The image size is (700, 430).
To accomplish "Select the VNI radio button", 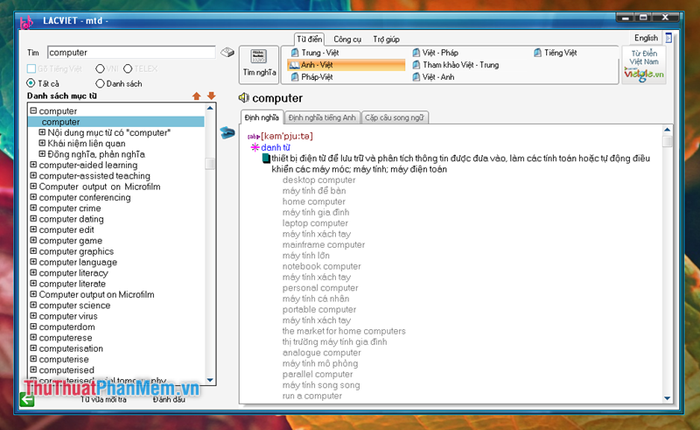I will 100,68.
